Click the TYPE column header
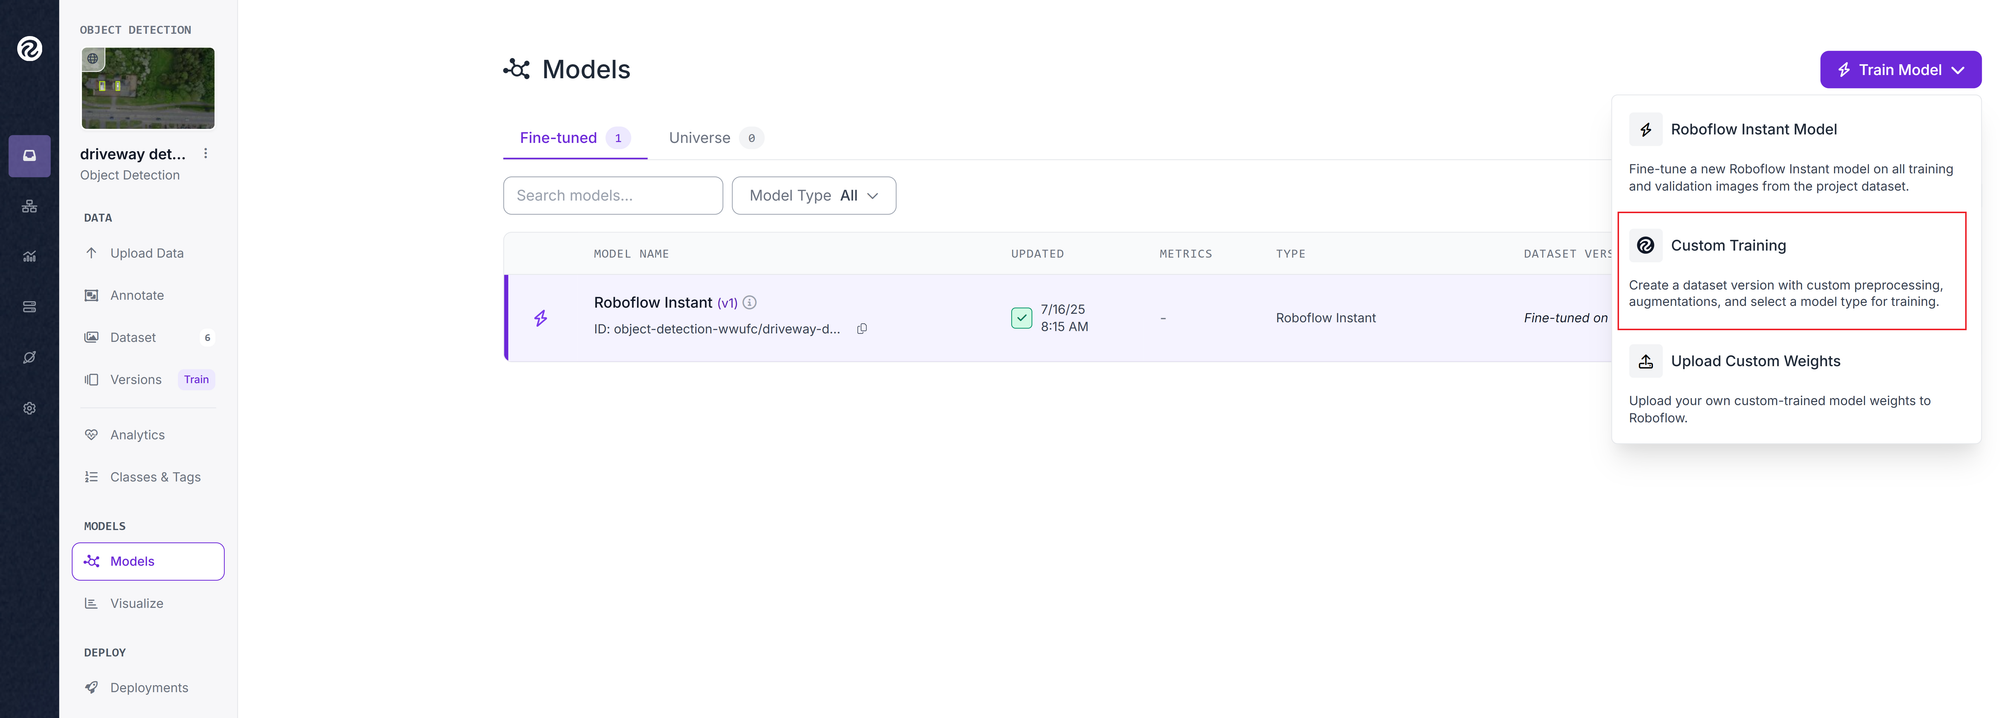This screenshot has width=2000, height=718. [1291, 254]
